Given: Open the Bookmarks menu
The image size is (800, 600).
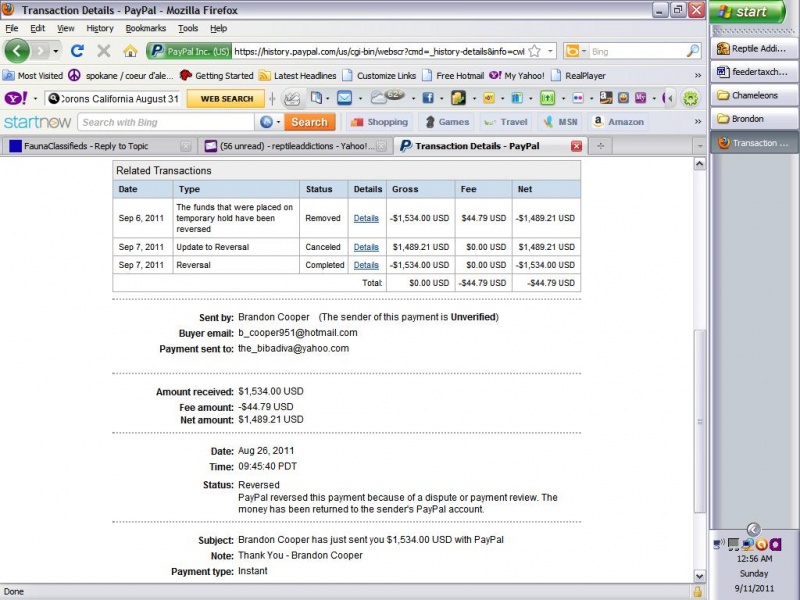Looking at the screenshot, I should click(145, 28).
